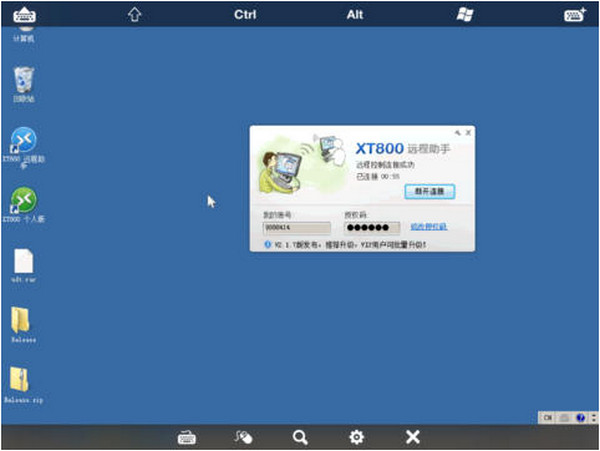Select the white .rar file icon on the desktop
This screenshot has width=600, height=451.
pyautogui.click(x=24, y=265)
